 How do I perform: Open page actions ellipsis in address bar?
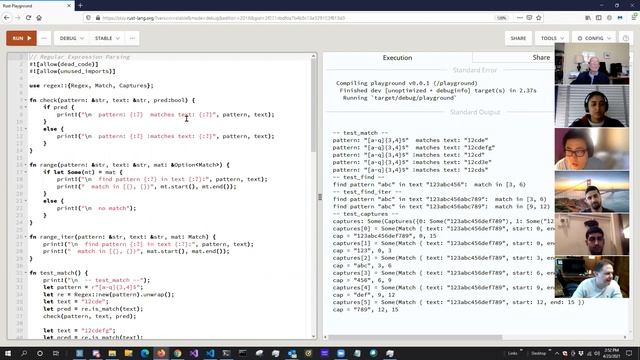coord(520,18)
